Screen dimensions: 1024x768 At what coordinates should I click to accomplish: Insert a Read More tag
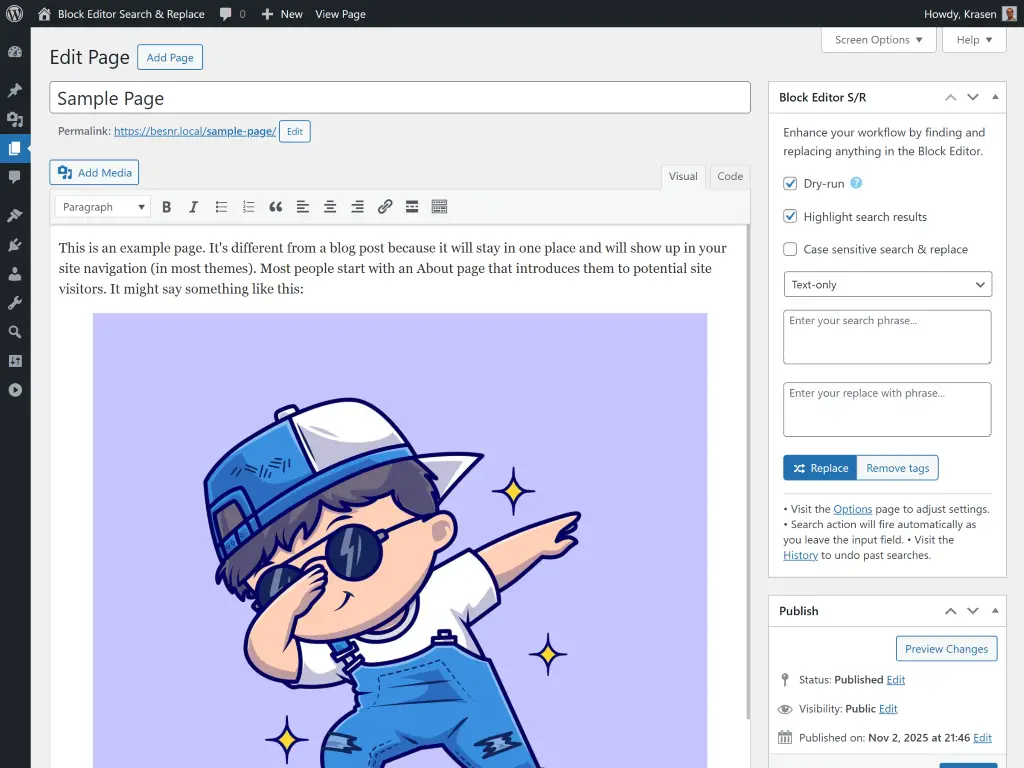pos(412,207)
